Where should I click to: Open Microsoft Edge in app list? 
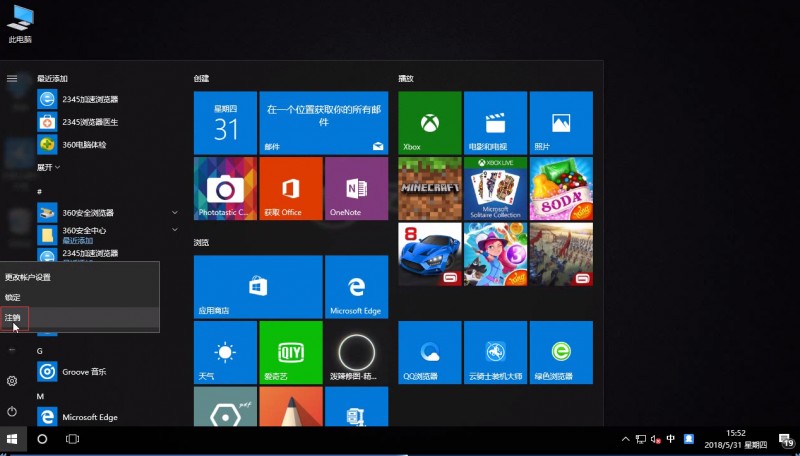tap(78, 417)
